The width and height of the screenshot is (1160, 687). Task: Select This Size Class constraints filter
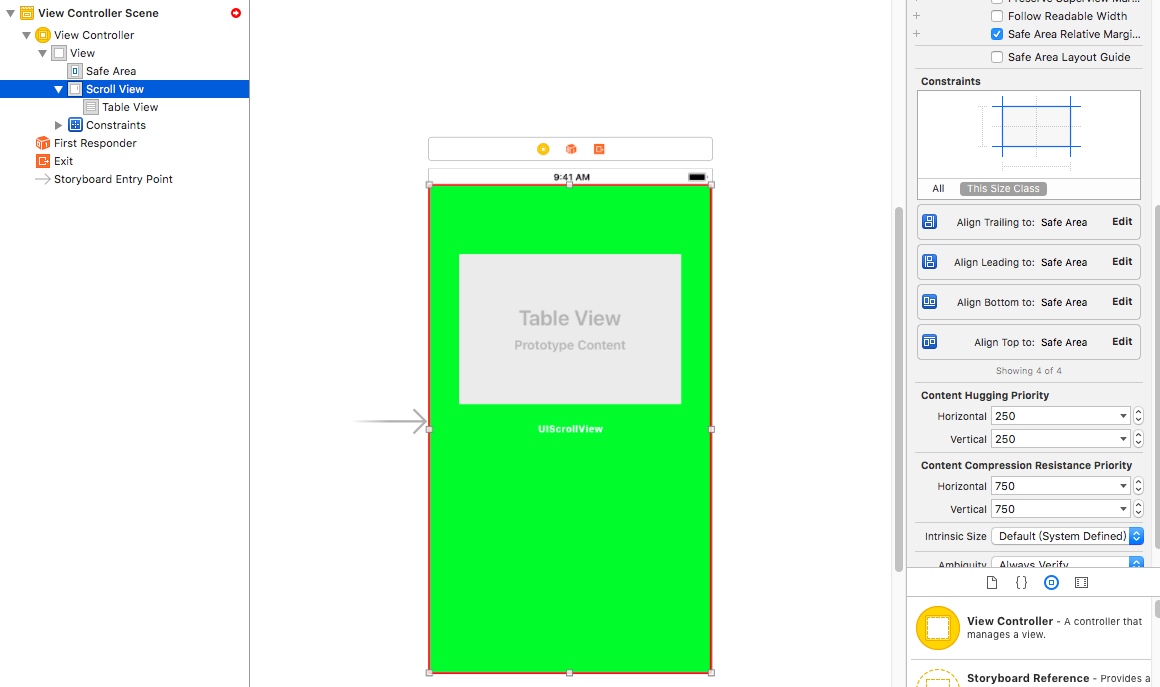[x=1003, y=188]
